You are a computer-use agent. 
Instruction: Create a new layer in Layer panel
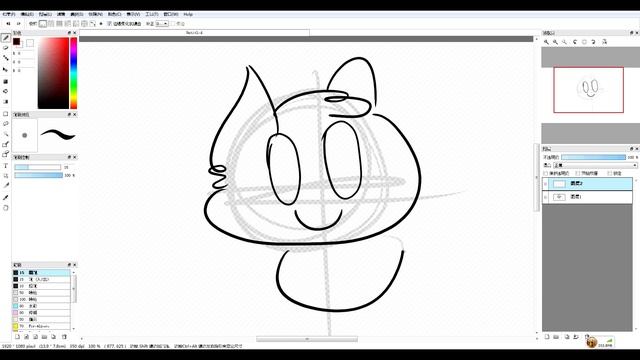pyautogui.click(x=547, y=337)
